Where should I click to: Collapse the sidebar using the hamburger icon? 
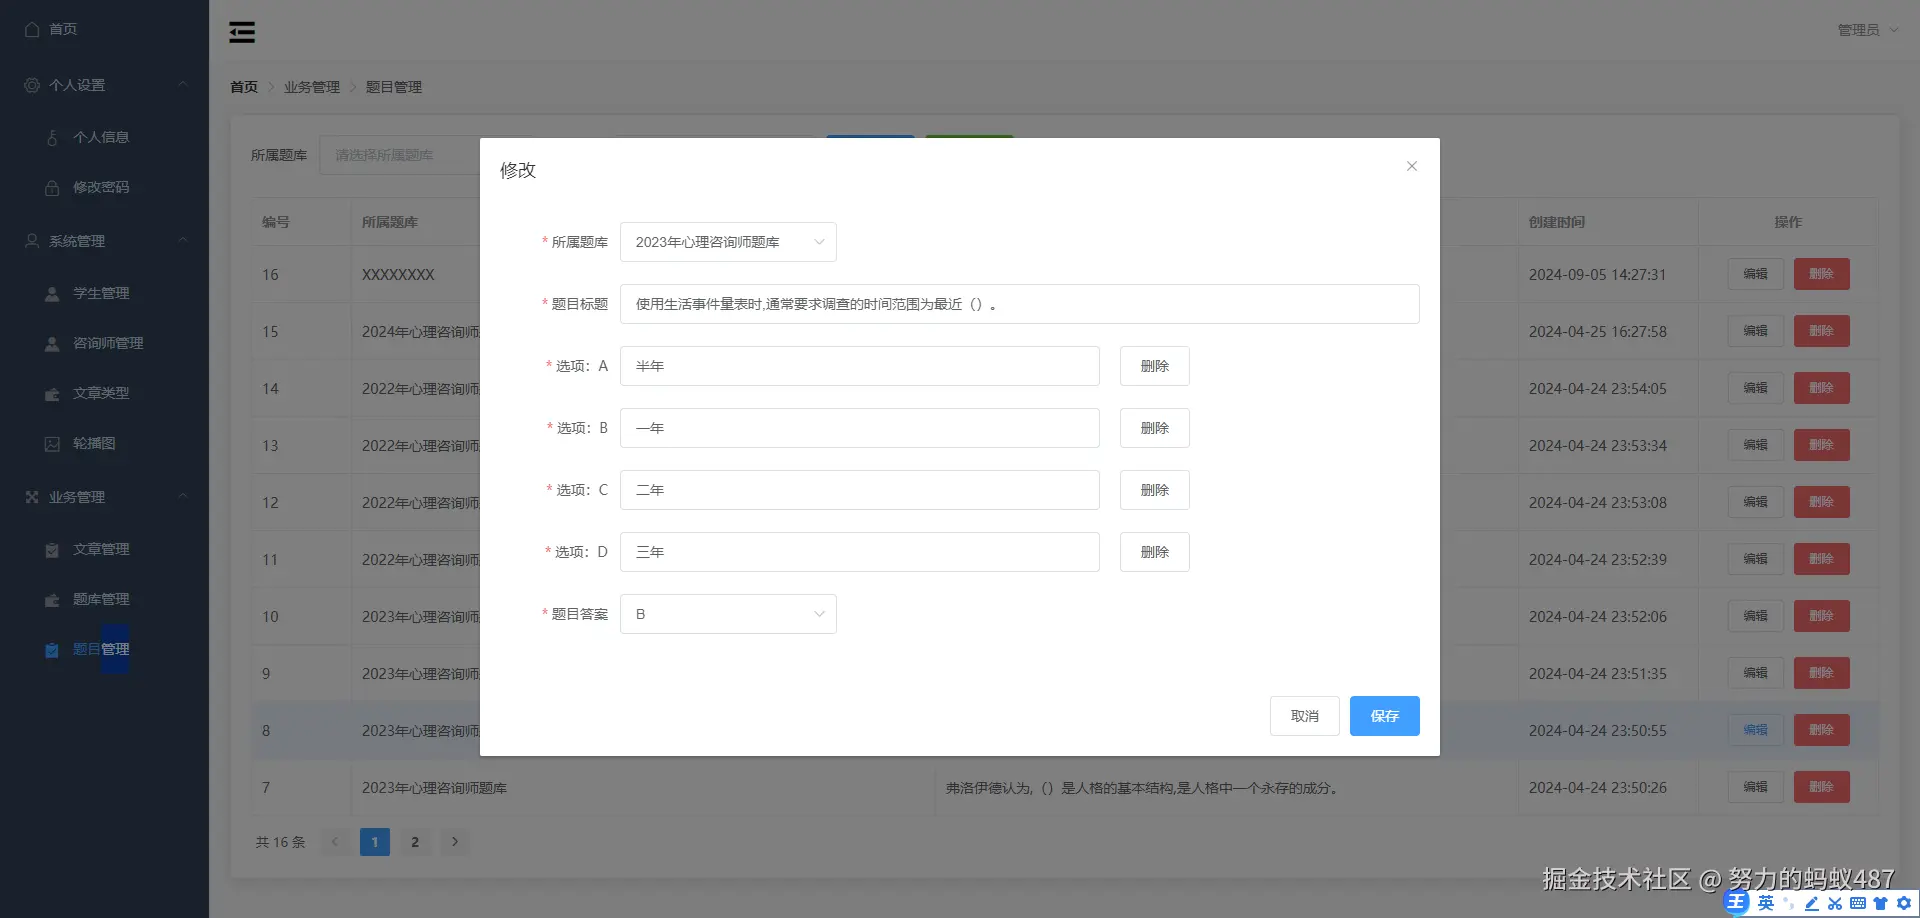(242, 31)
